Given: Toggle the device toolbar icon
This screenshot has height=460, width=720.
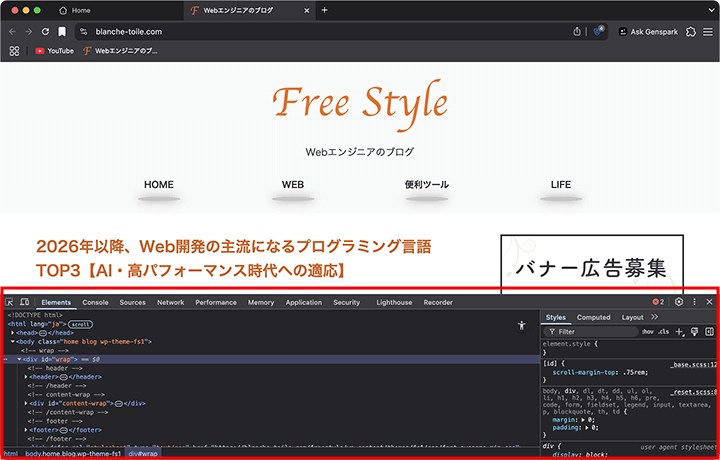Looking at the screenshot, I should (25, 302).
